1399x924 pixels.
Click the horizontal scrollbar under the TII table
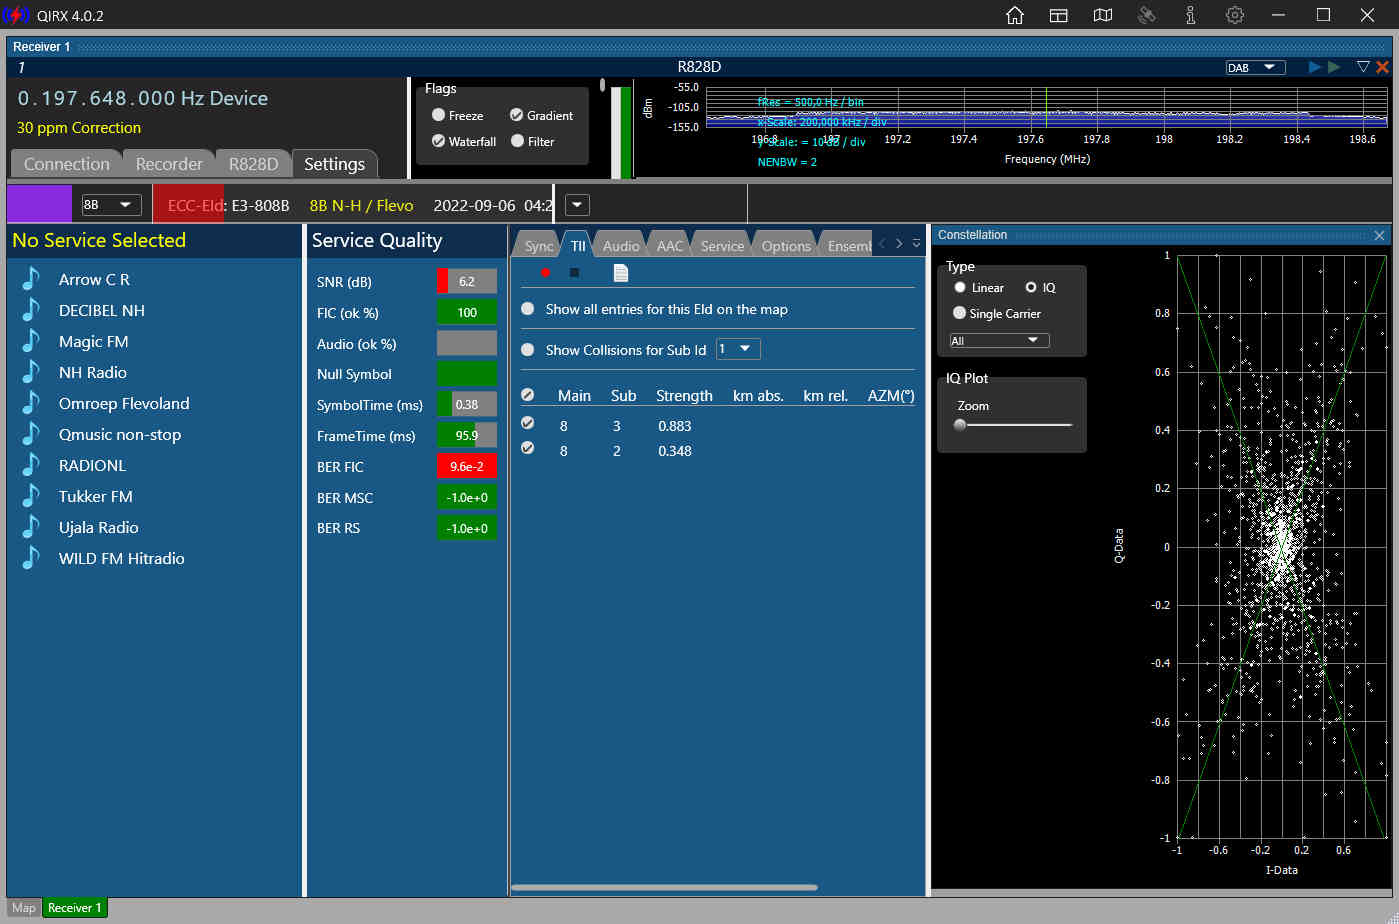coord(664,887)
